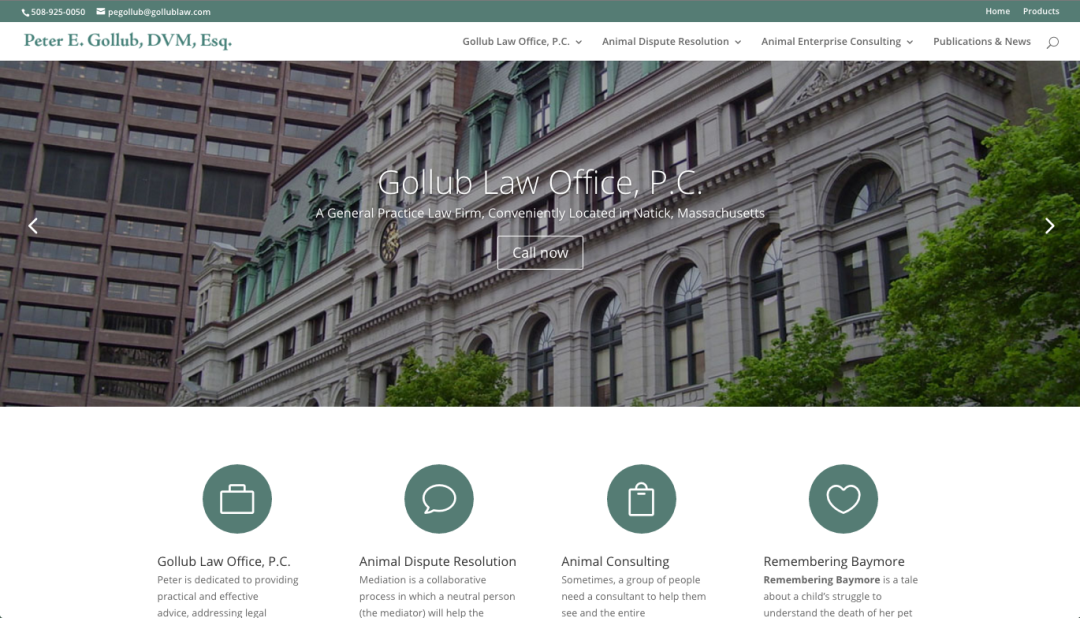The image size is (1080, 618).
Task: Go to previous slide with left arrow
Action: pyautogui.click(x=33, y=226)
